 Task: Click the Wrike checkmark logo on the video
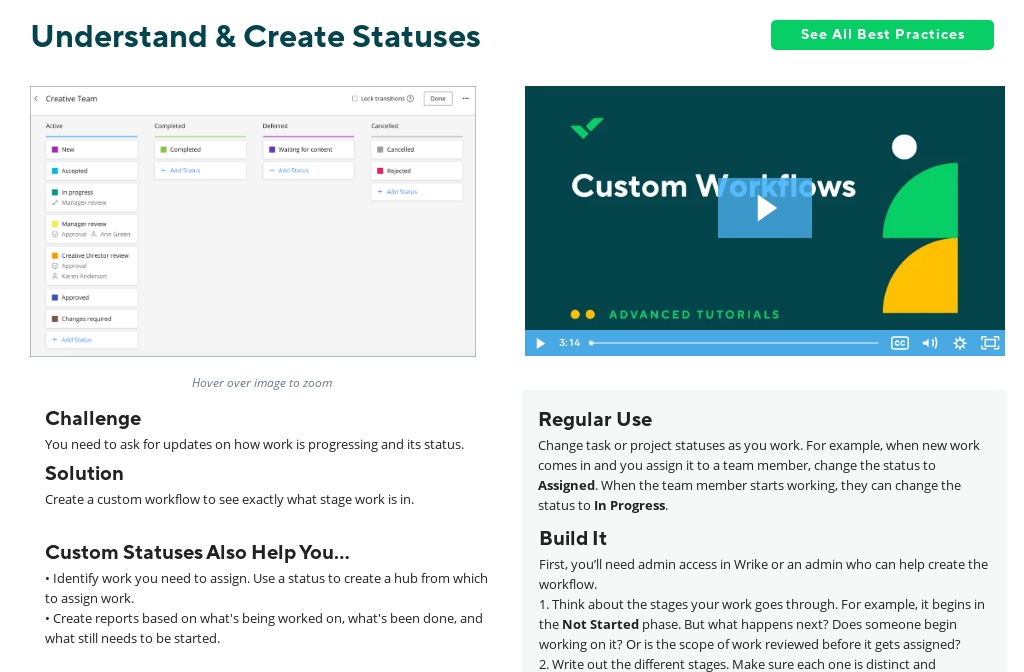587,128
